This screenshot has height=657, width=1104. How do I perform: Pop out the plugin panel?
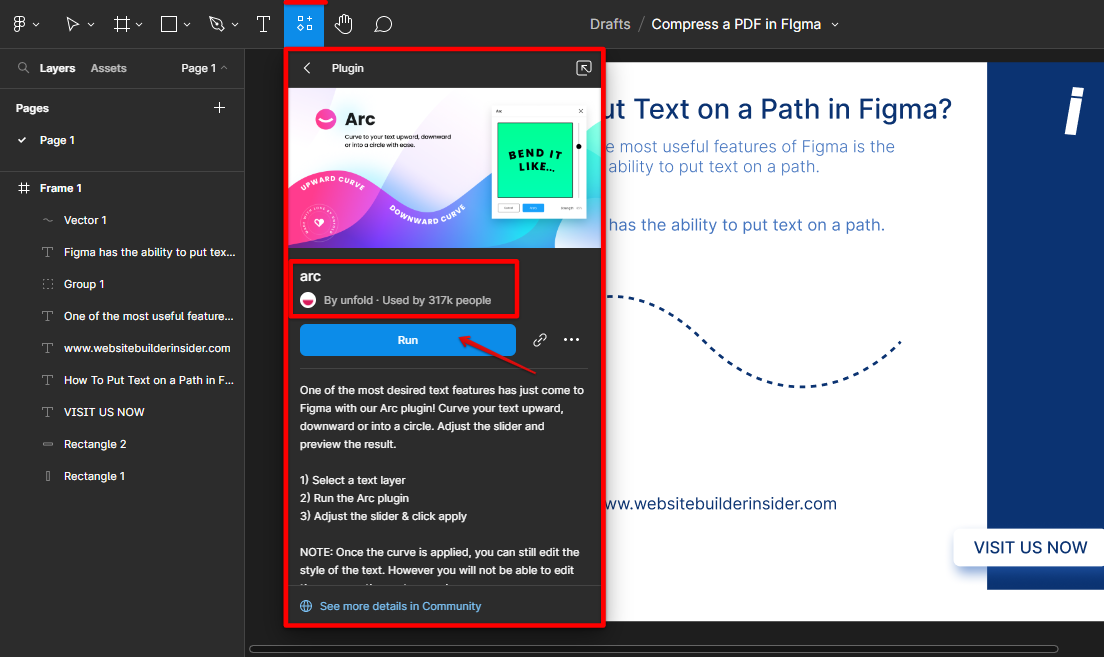(x=584, y=68)
